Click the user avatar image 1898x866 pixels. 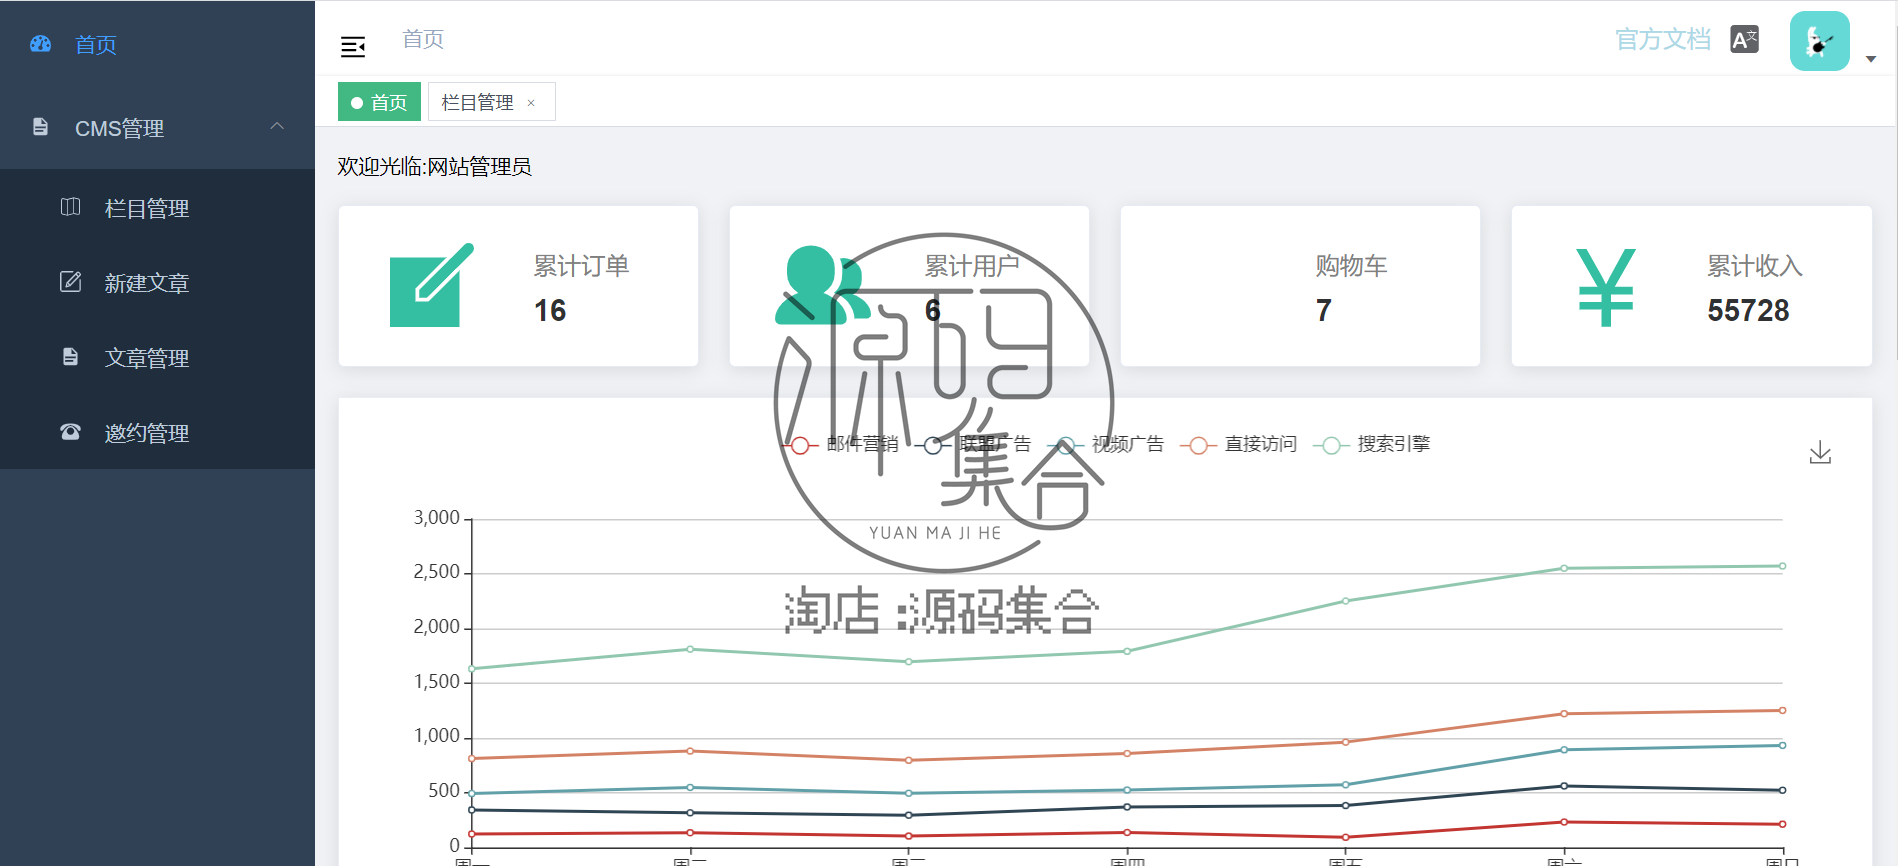1820,41
